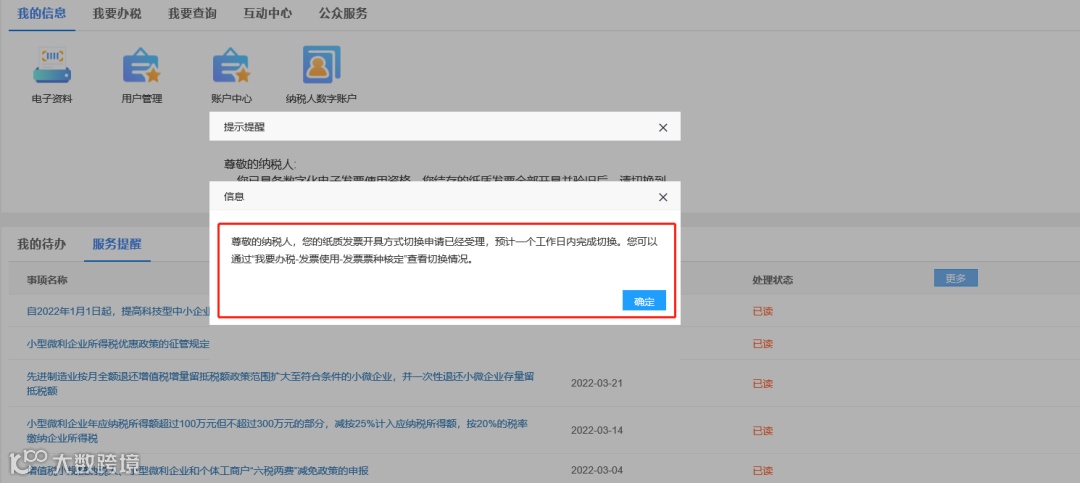Open the 先进制造业按月全额退还 notice link
Screen dimensions: 1080x483
tap(281, 384)
